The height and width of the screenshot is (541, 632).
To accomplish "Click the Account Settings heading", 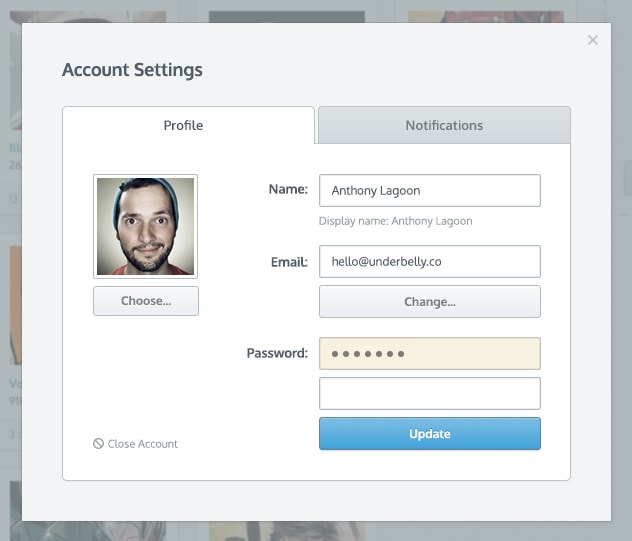I will [x=132, y=70].
